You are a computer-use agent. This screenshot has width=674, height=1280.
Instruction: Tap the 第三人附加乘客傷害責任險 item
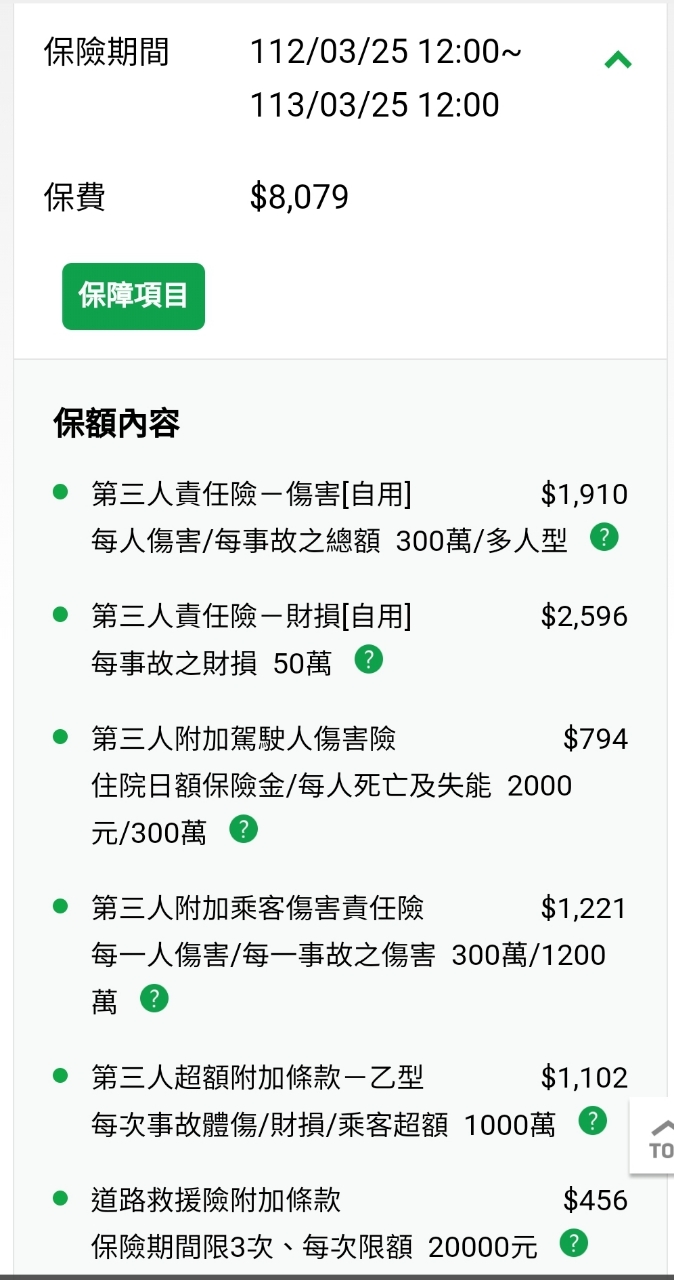257,908
